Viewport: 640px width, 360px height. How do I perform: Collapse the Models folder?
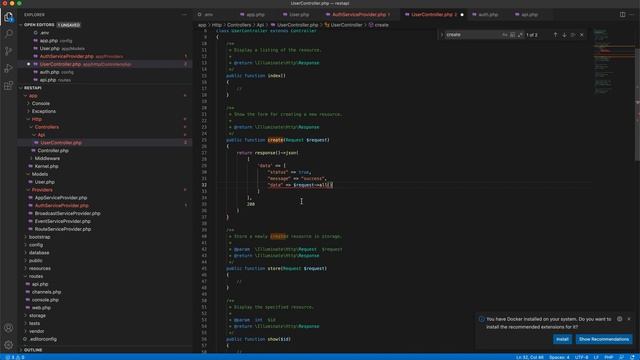click(40, 174)
